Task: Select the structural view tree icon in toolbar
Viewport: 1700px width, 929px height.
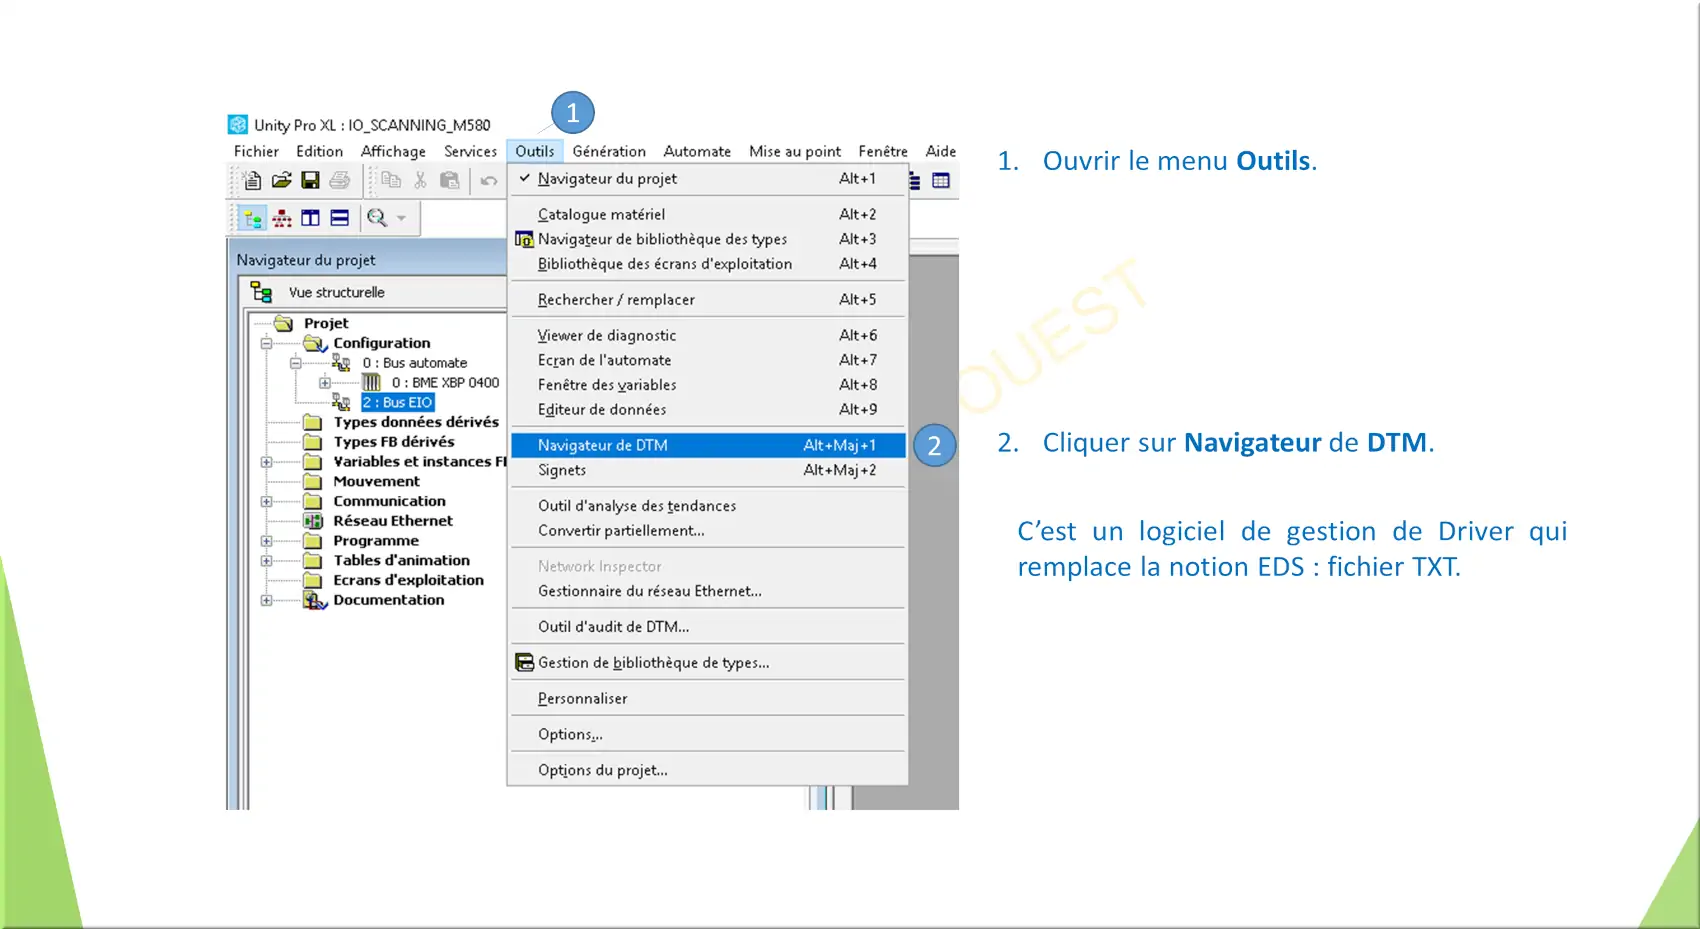Action: [253, 218]
